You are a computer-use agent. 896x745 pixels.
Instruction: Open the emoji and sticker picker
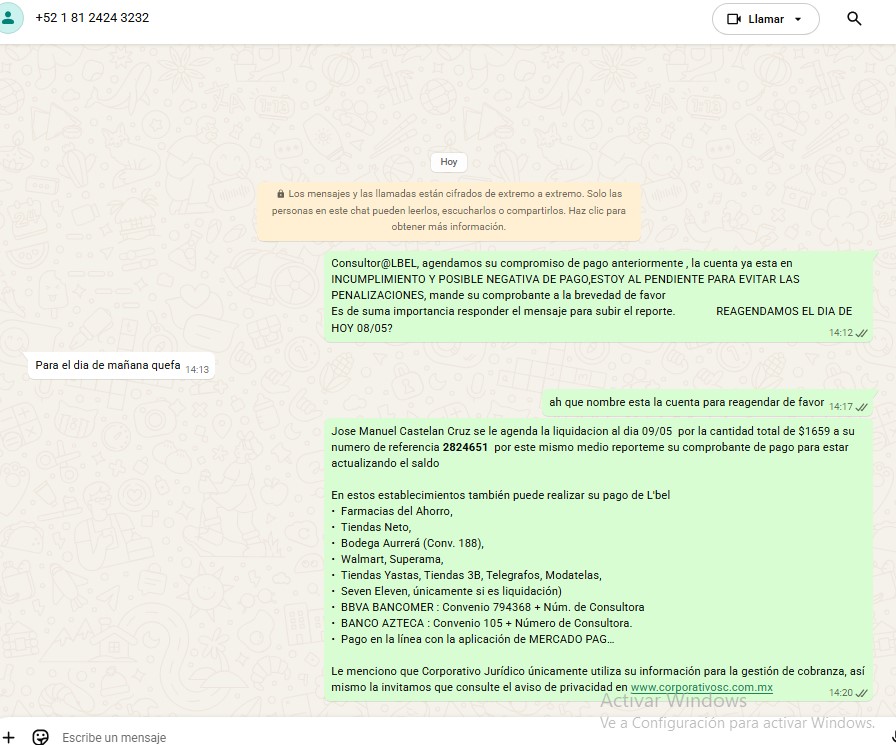[x=40, y=737]
